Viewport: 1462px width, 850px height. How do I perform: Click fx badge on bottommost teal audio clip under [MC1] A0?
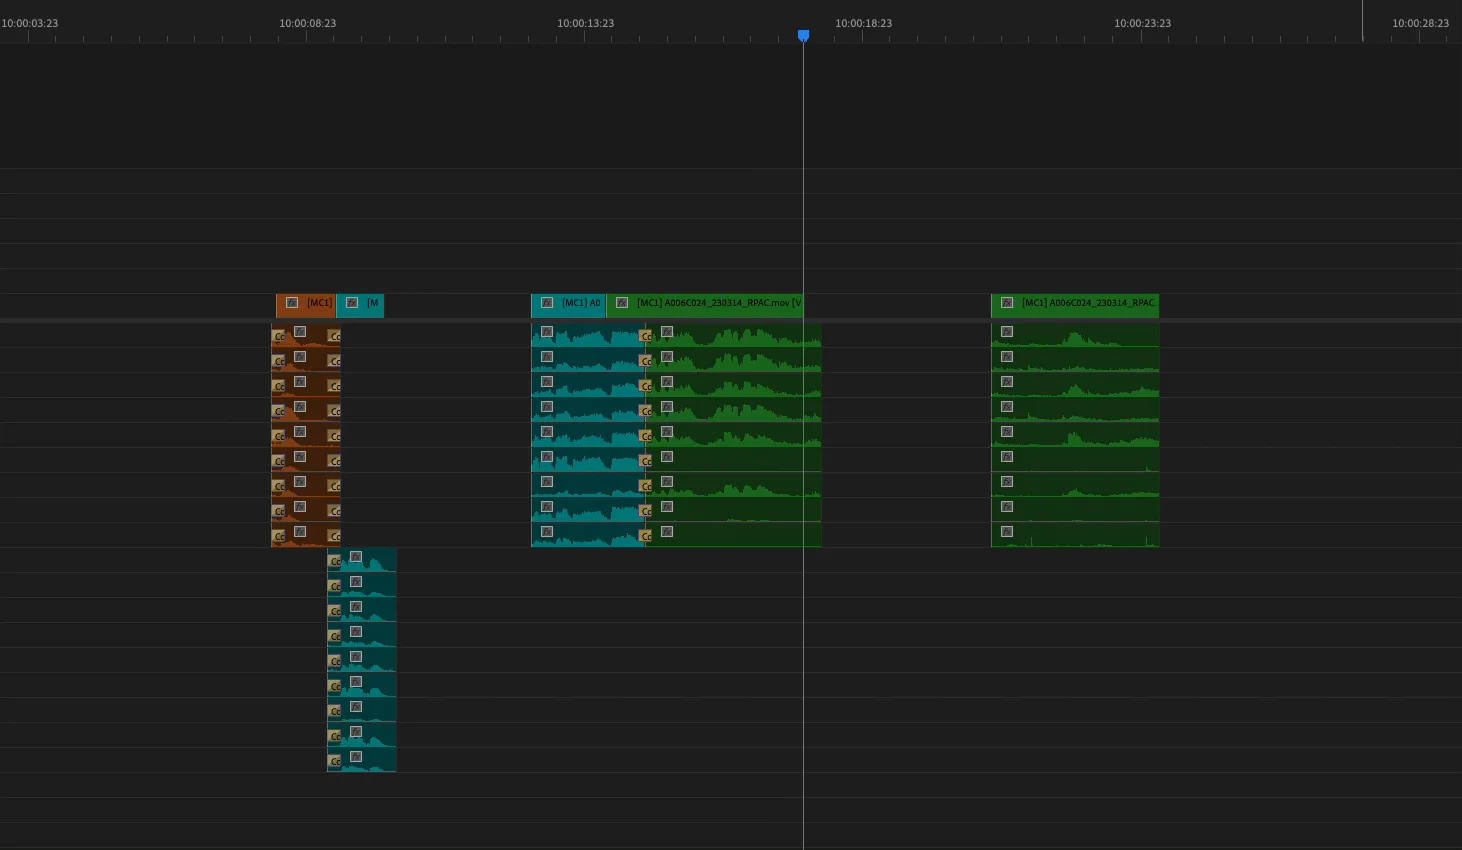click(x=547, y=532)
